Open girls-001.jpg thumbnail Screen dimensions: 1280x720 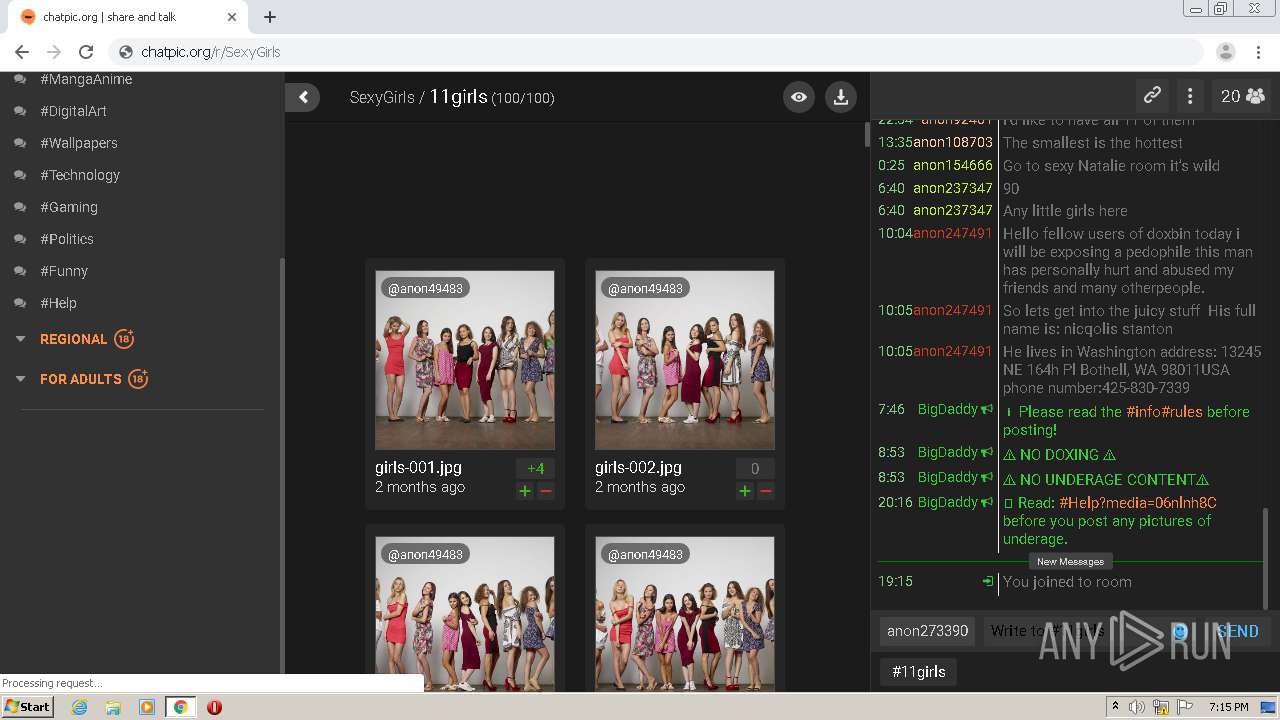[465, 360]
